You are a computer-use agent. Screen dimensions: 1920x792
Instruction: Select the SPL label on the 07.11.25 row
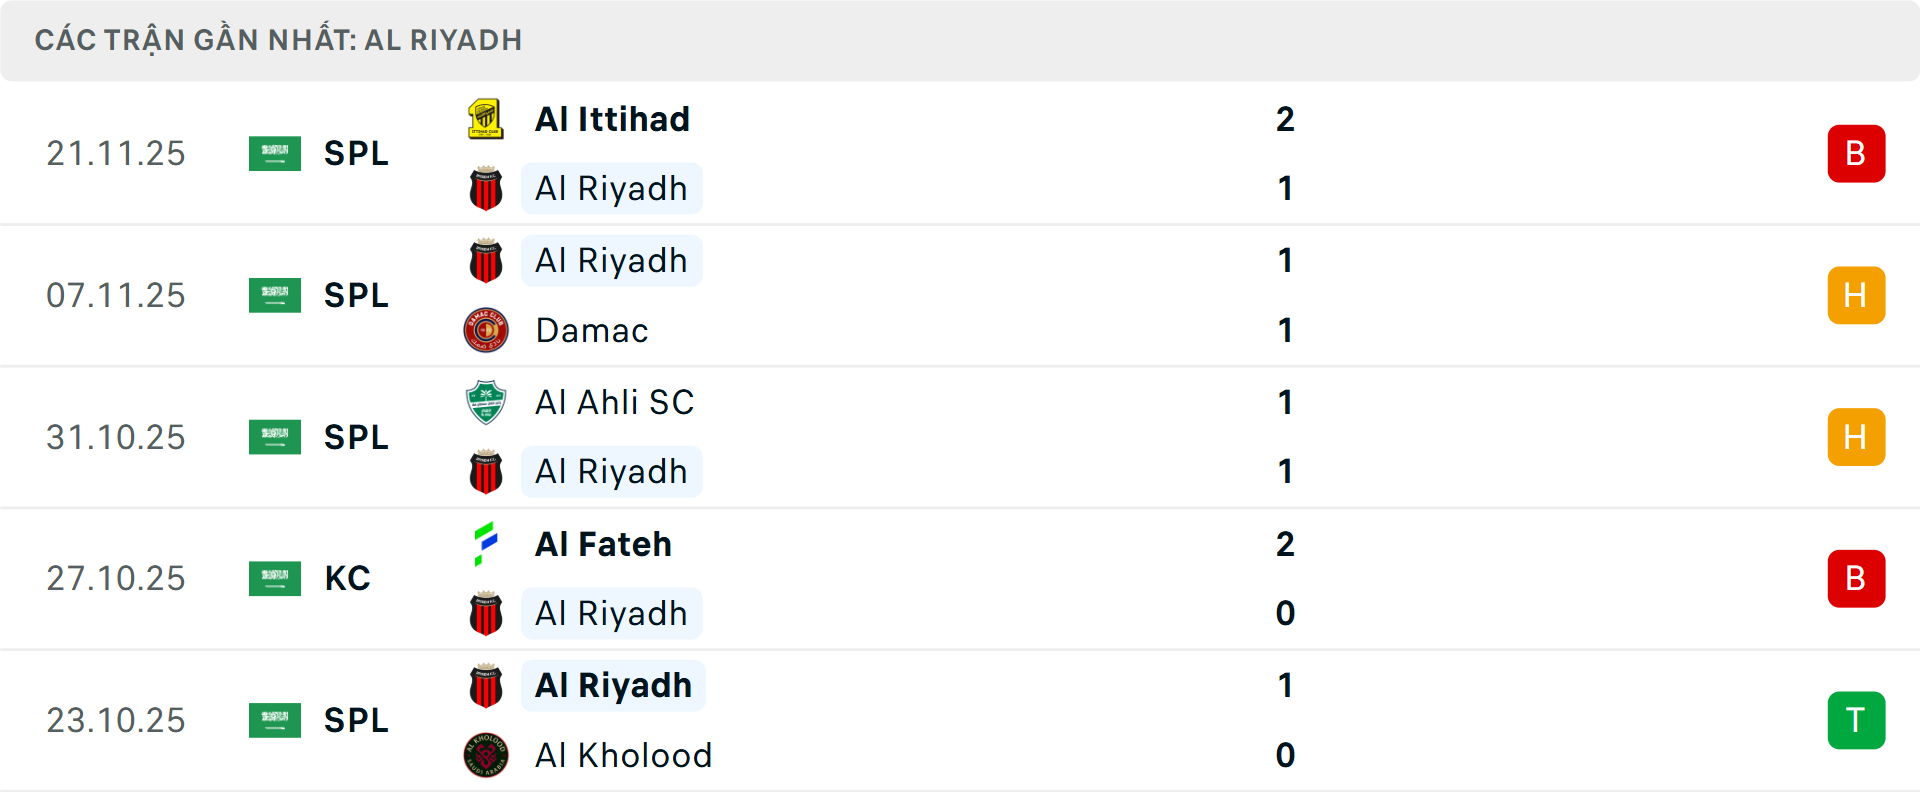pyautogui.click(x=356, y=295)
